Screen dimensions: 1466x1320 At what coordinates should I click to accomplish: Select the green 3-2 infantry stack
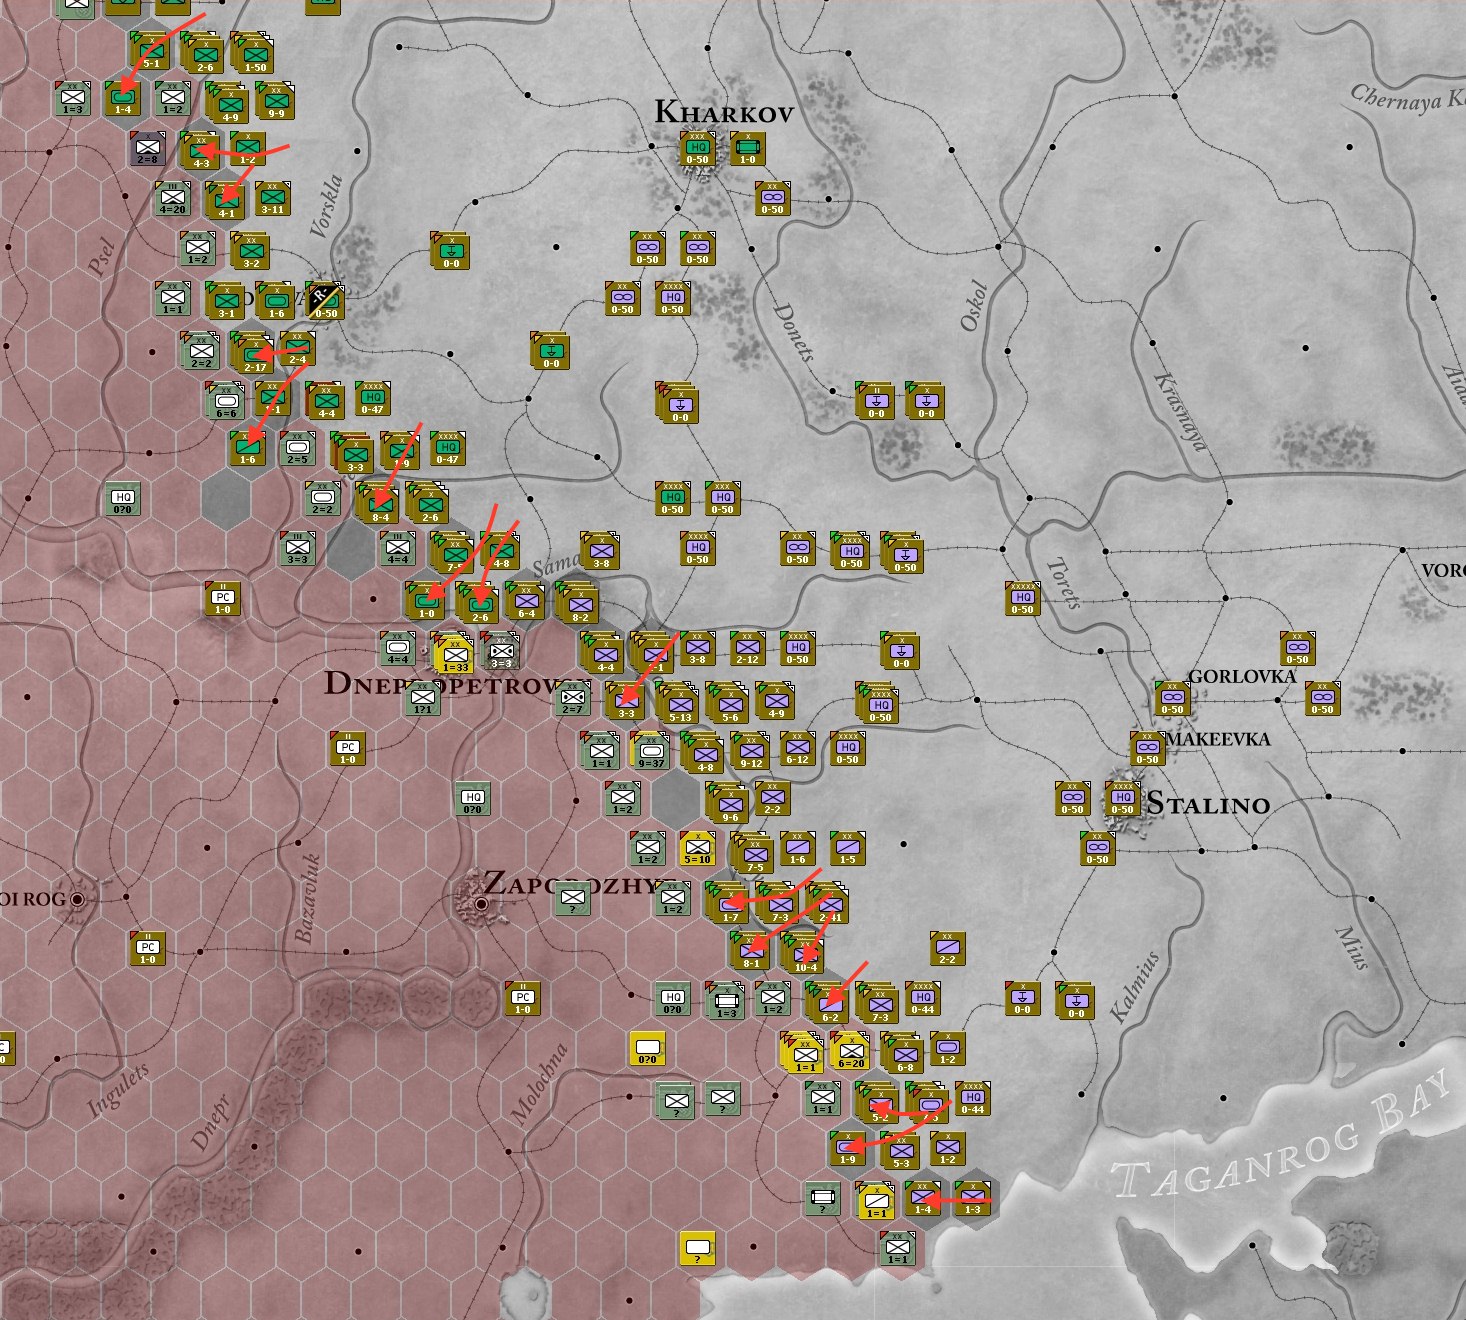pyautogui.click(x=250, y=250)
